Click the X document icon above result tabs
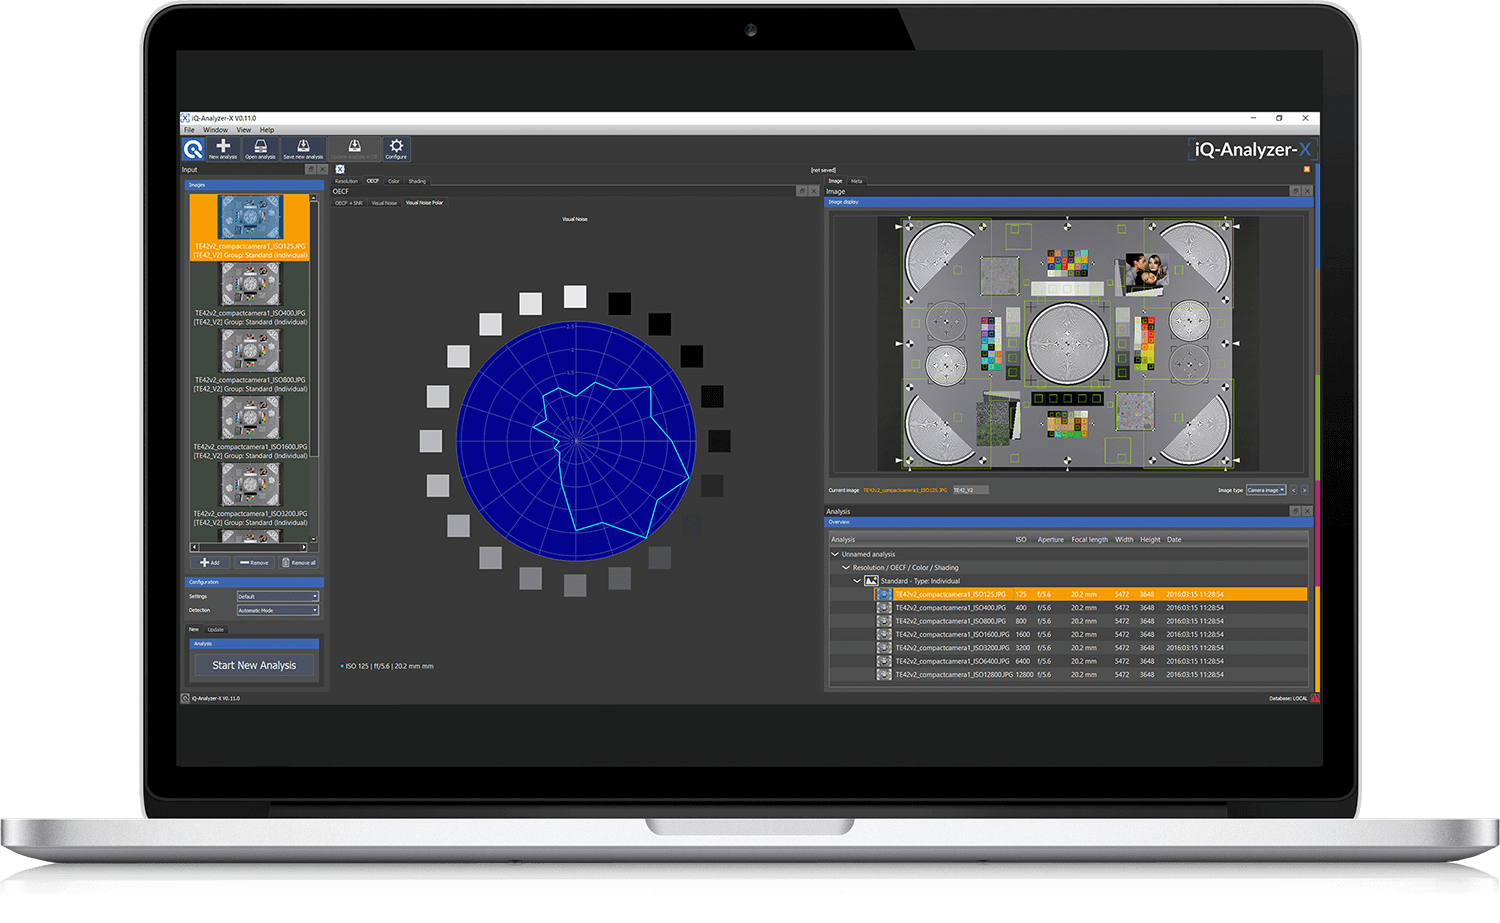This screenshot has width=1500, height=923. pyautogui.click(x=340, y=170)
